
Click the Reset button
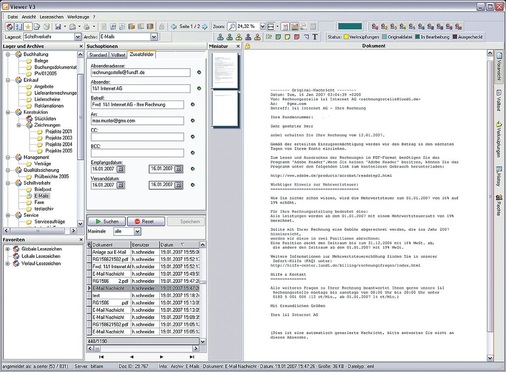click(x=145, y=221)
